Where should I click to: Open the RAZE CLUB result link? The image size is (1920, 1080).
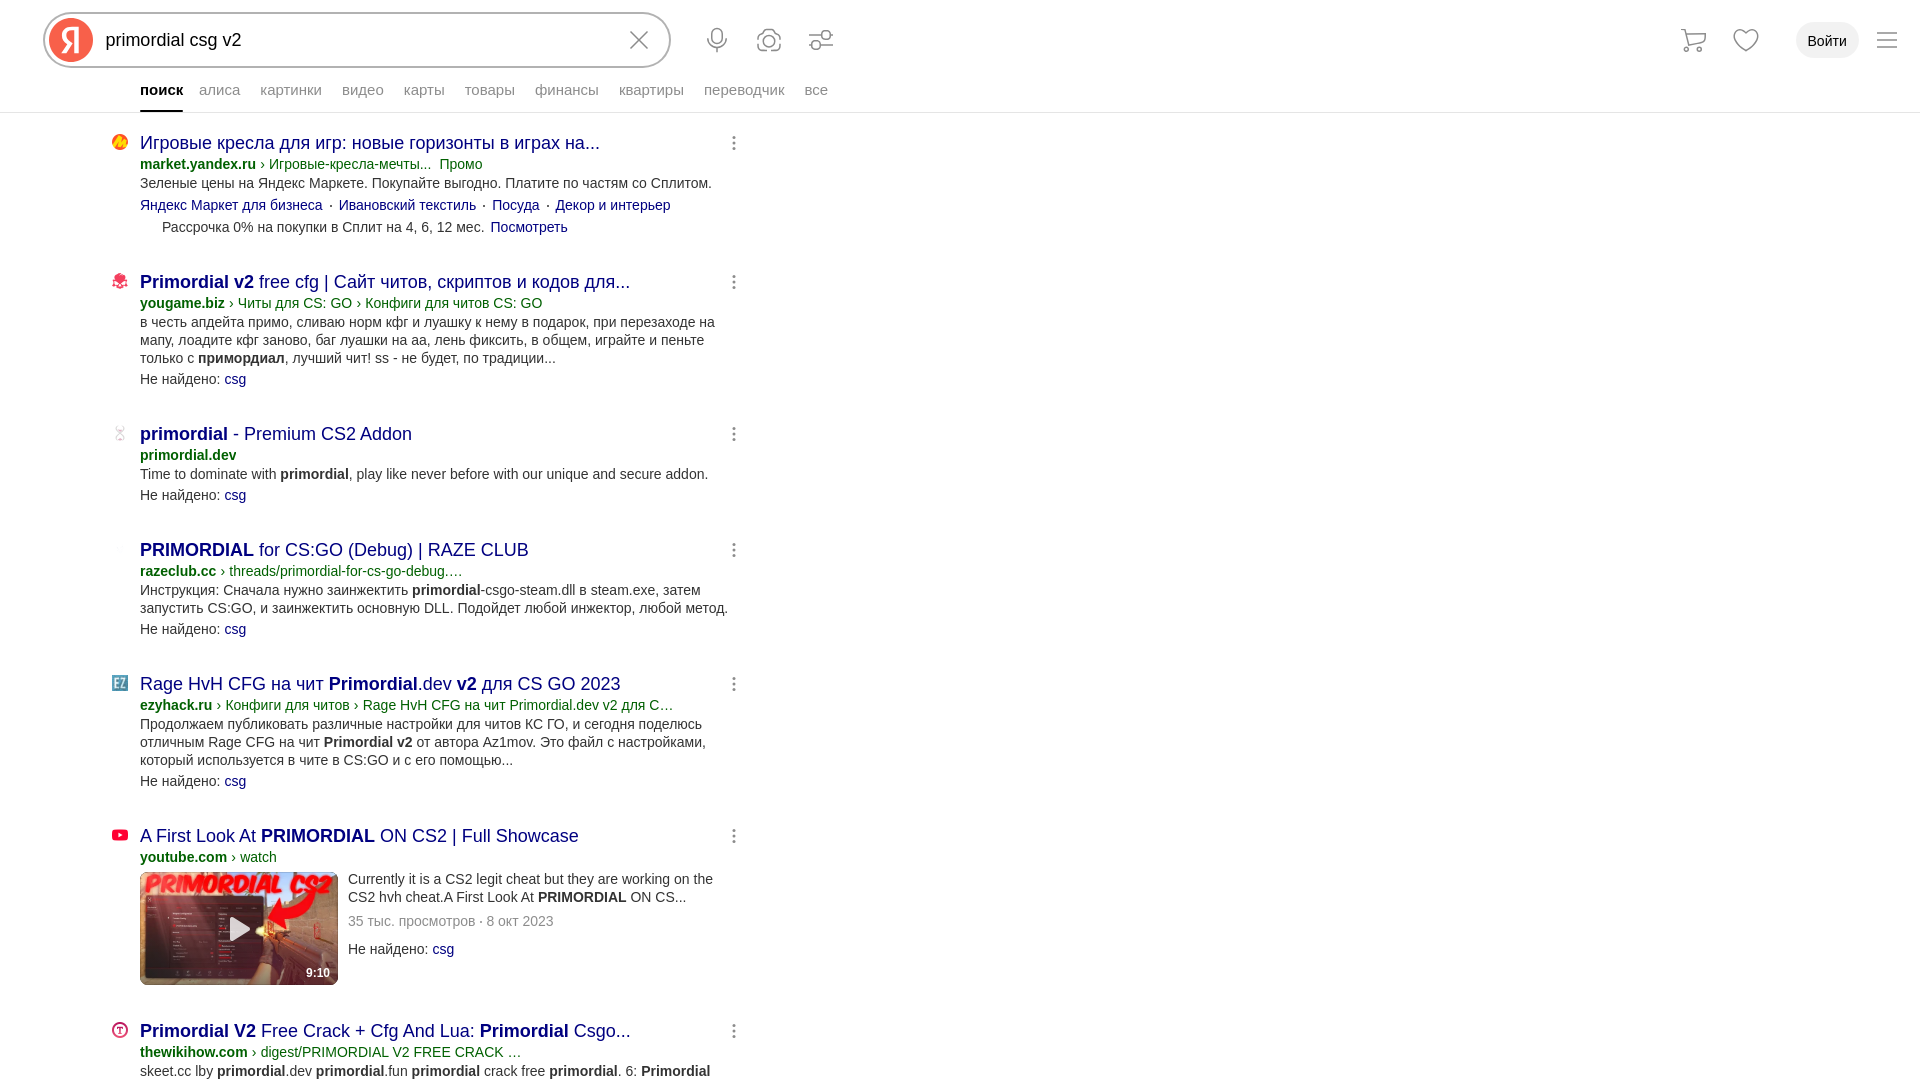(x=334, y=550)
